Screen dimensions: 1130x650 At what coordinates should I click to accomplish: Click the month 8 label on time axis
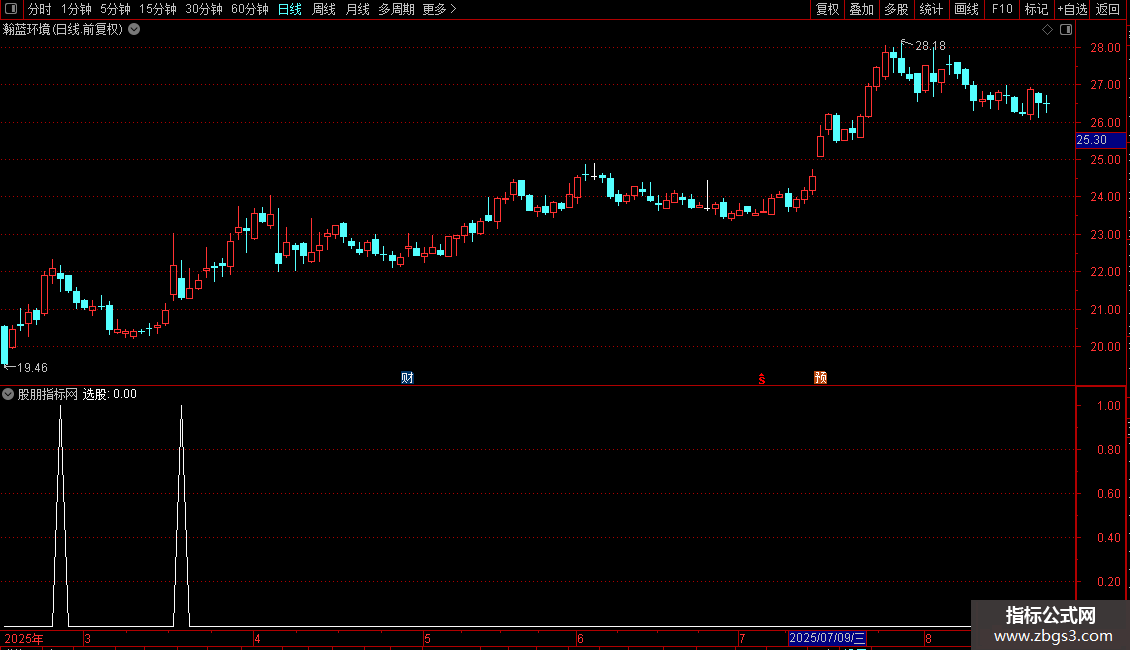928,638
